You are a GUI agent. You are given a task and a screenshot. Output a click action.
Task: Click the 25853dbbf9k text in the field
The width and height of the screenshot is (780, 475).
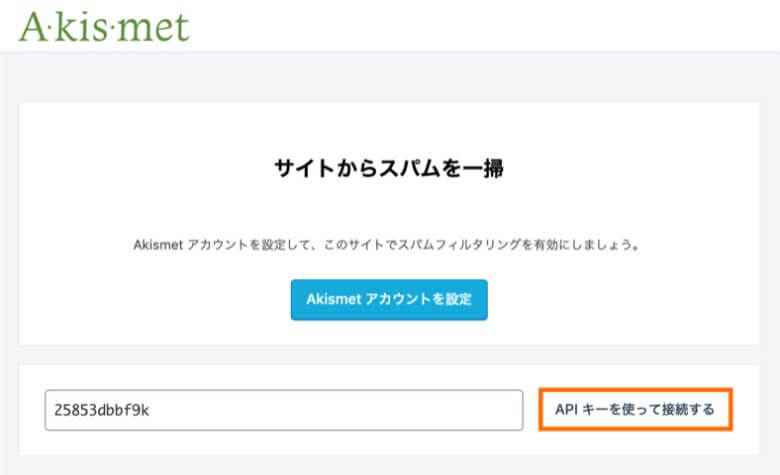[104, 410]
